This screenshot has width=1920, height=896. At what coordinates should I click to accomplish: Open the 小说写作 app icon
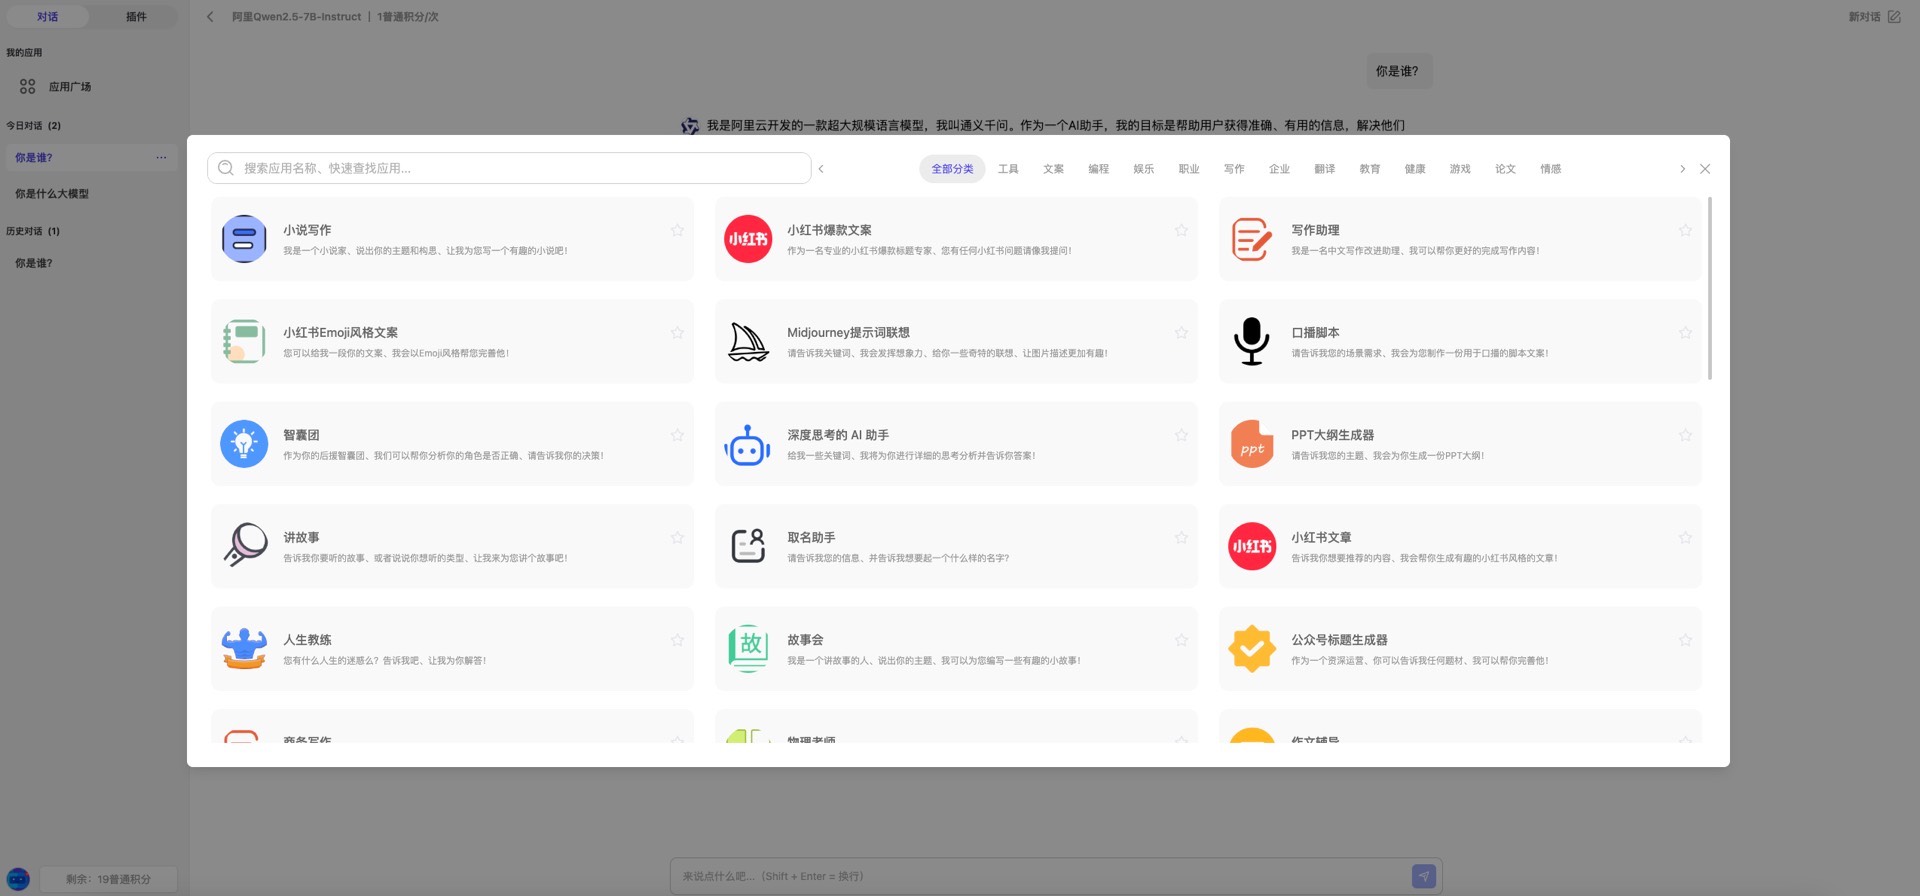coord(244,239)
